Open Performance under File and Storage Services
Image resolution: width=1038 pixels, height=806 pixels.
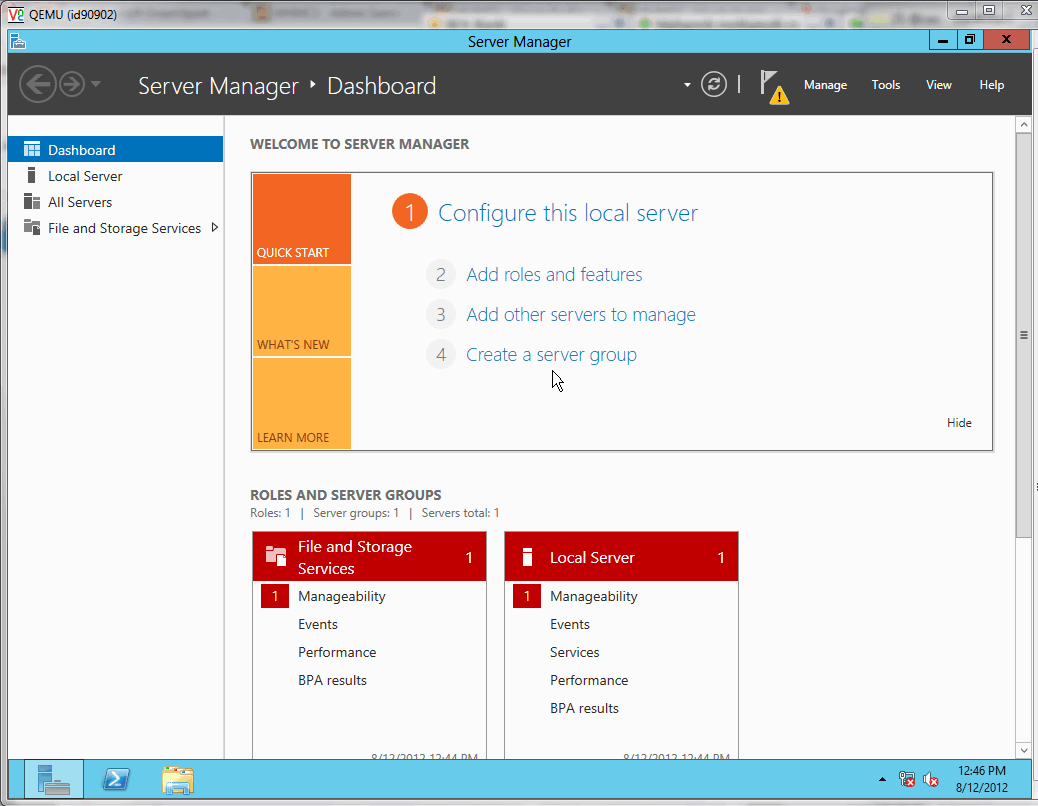[x=337, y=652]
